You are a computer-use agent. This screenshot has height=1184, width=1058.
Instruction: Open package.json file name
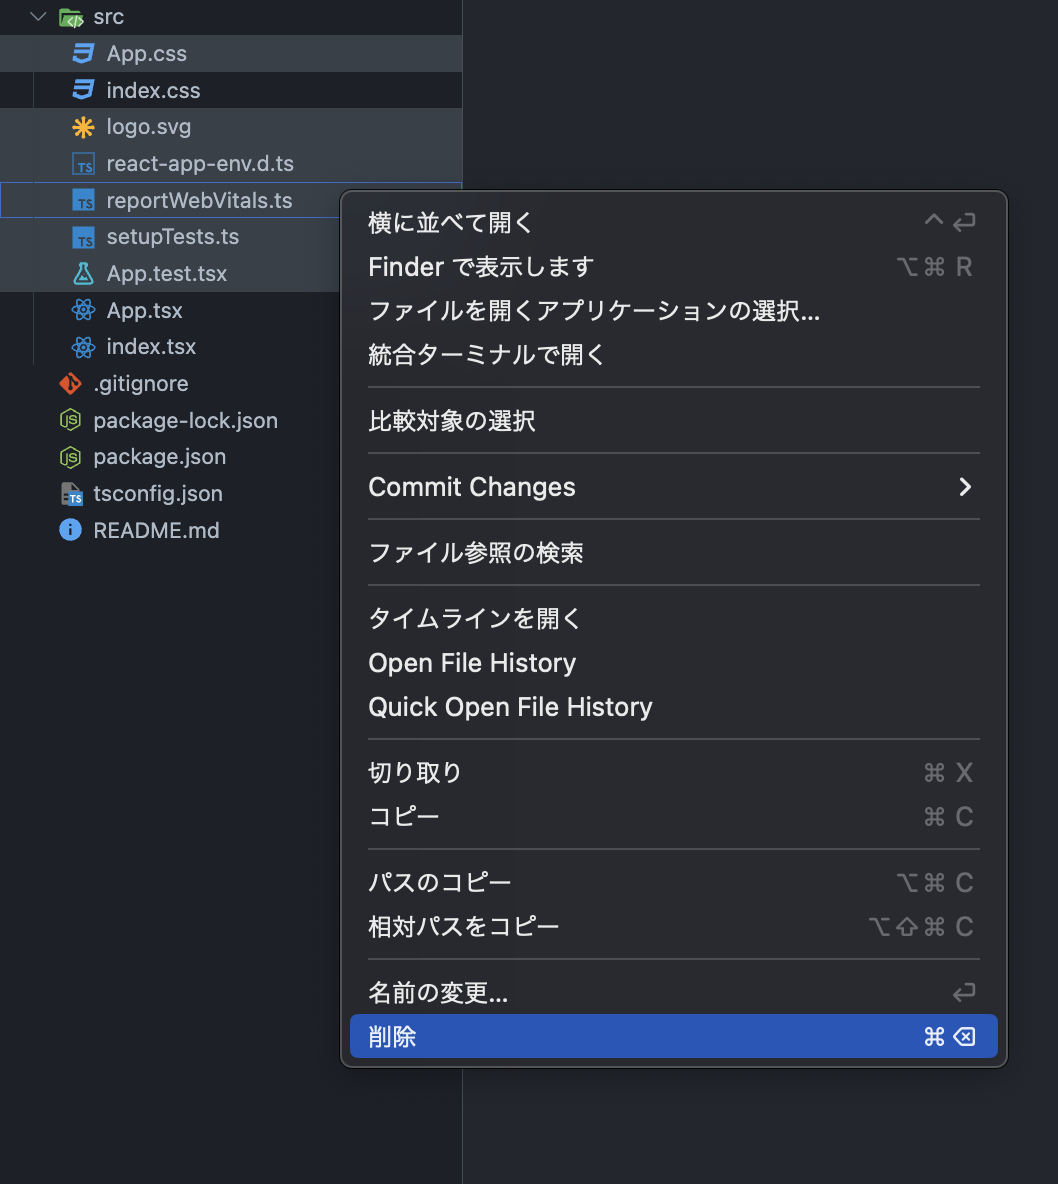coord(160,457)
